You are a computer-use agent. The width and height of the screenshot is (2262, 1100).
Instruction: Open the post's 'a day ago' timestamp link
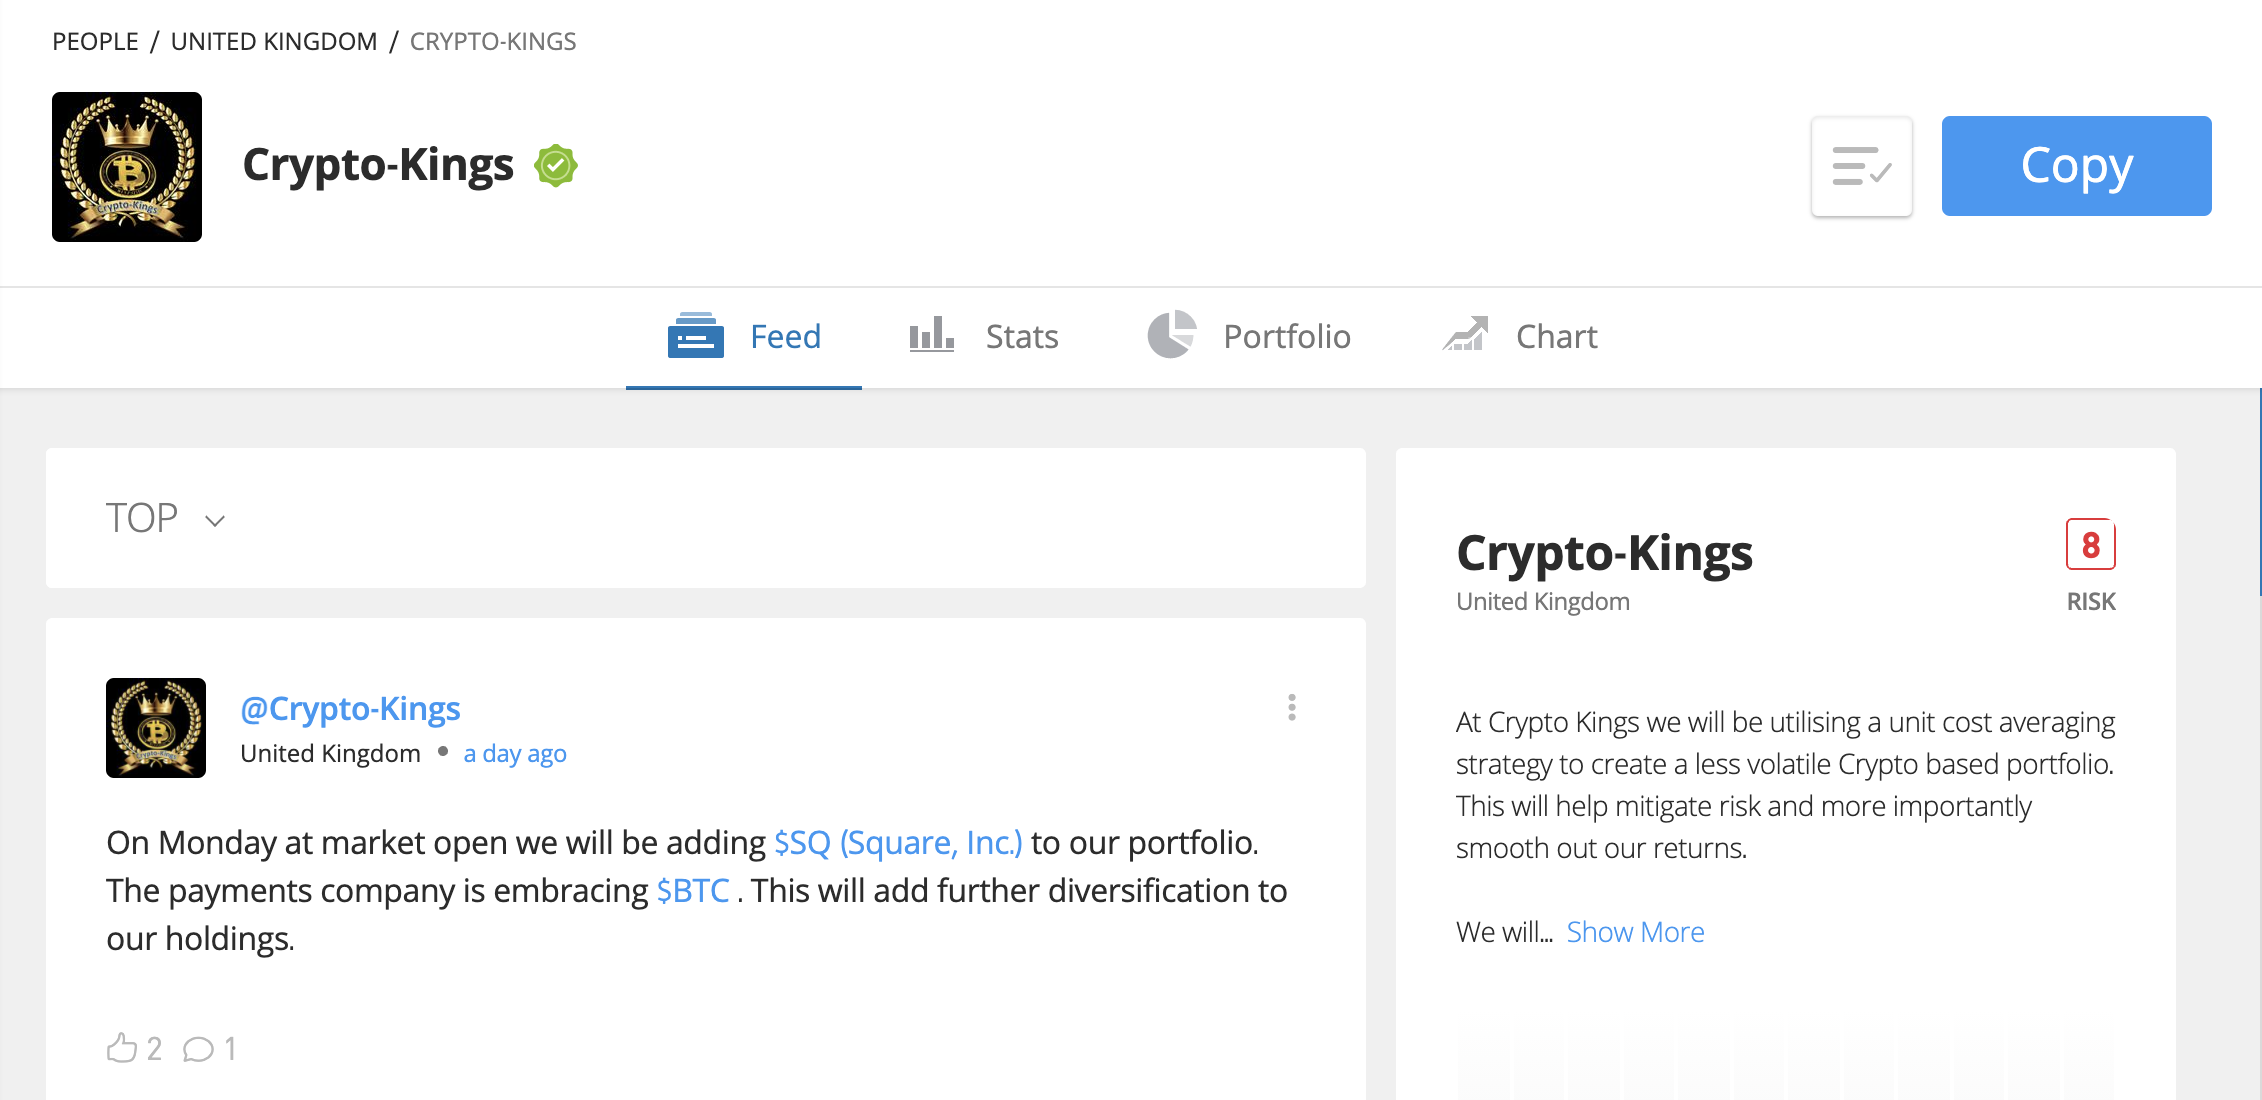(x=515, y=753)
